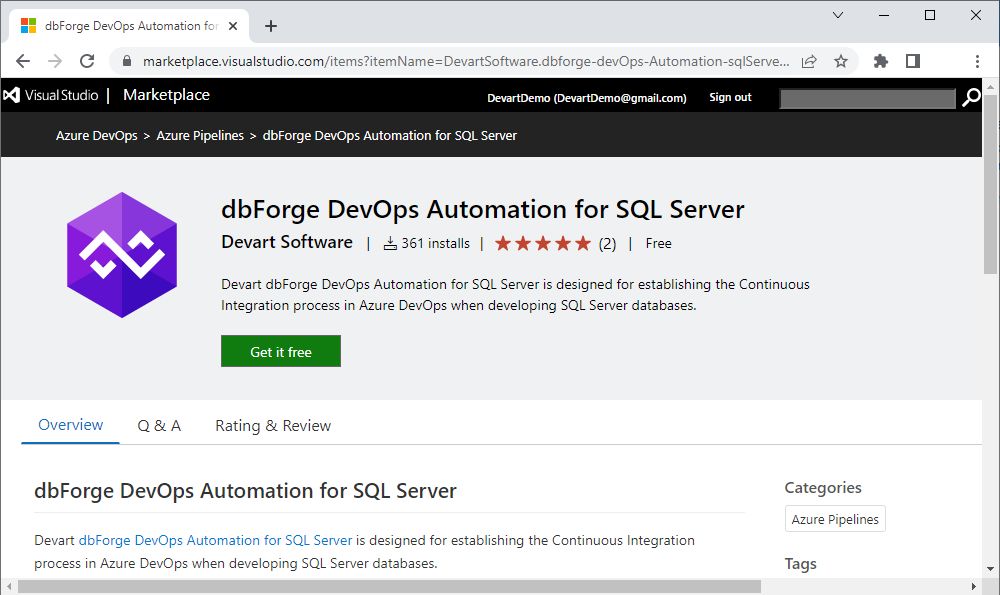Click the browser forward arrow

click(55, 61)
